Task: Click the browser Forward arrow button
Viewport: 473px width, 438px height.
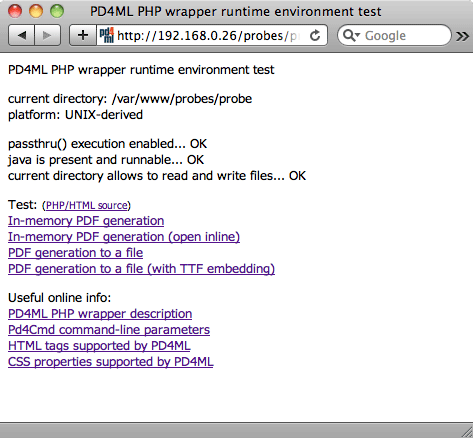Action: 47,35
